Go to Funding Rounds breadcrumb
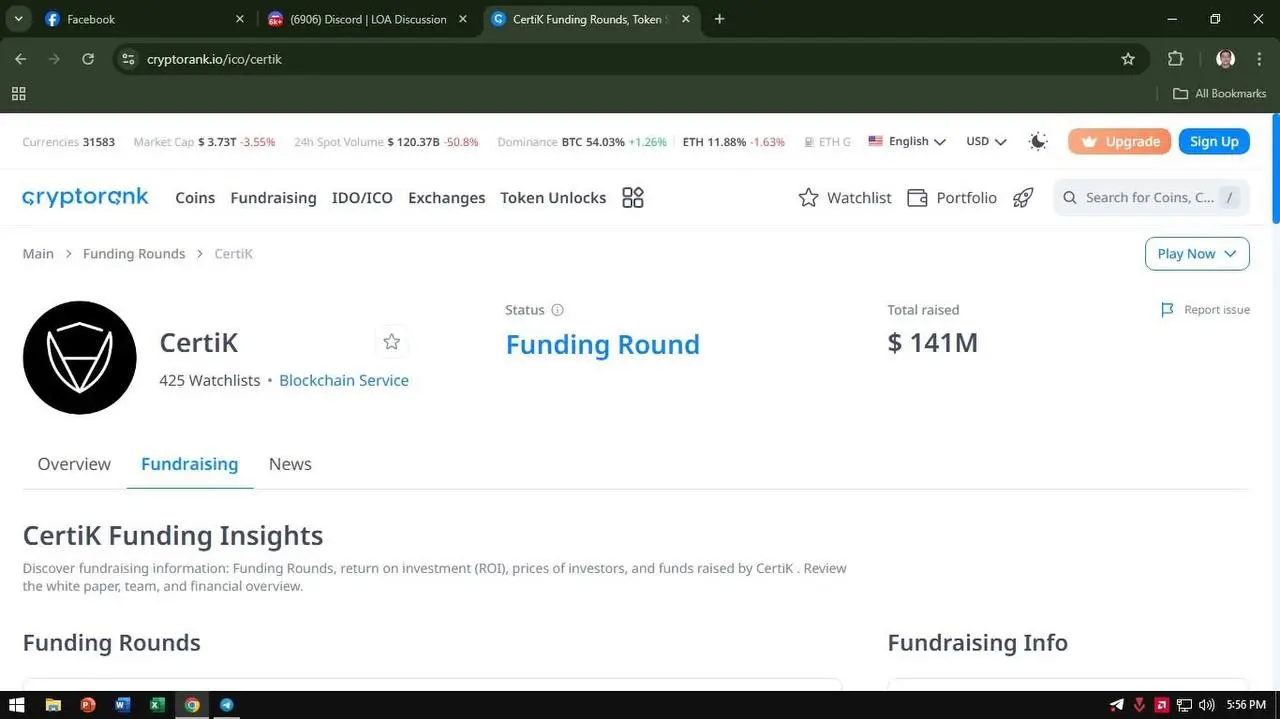The width and height of the screenshot is (1280, 719). point(134,254)
